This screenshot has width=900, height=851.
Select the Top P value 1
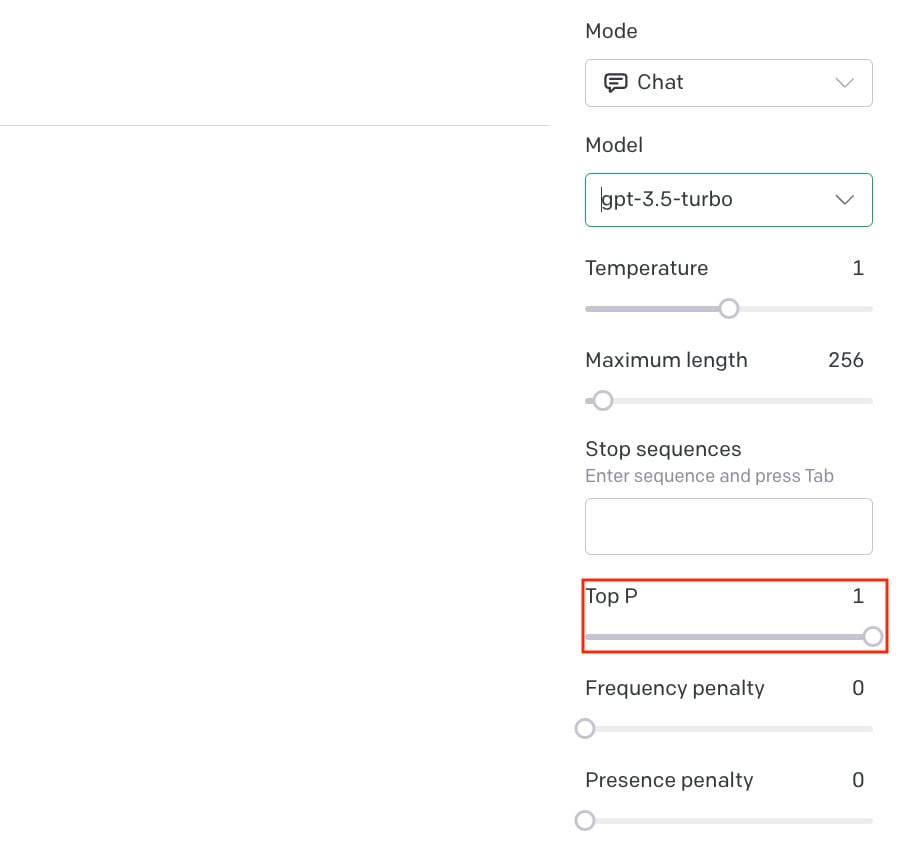click(858, 596)
